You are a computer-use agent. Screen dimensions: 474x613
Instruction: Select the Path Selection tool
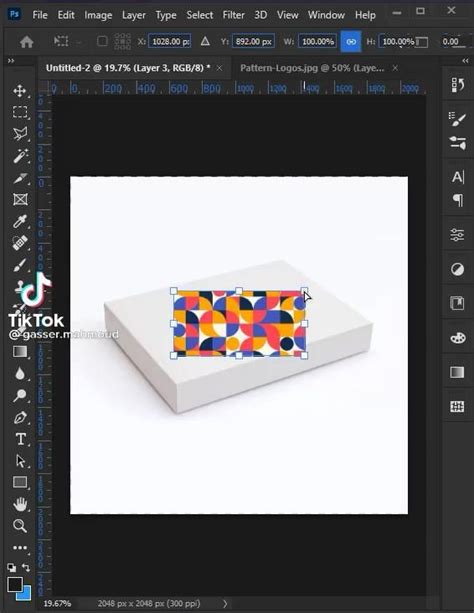[x=20, y=461]
